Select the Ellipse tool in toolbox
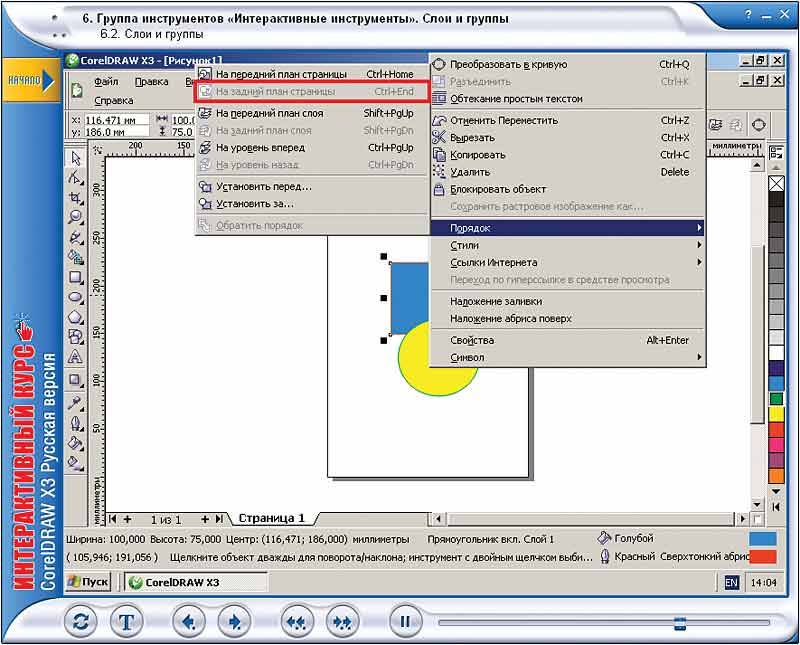The width and height of the screenshot is (800, 645). coord(75,297)
